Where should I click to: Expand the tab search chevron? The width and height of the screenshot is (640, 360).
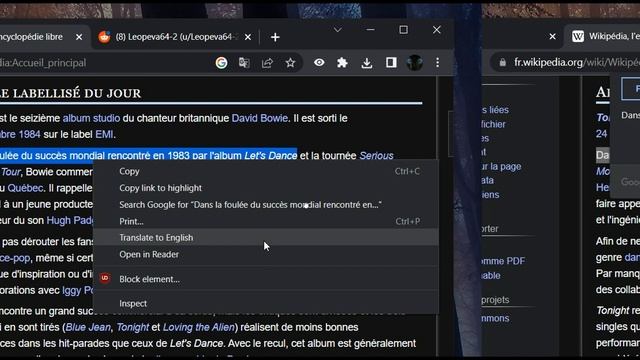pos(338,30)
